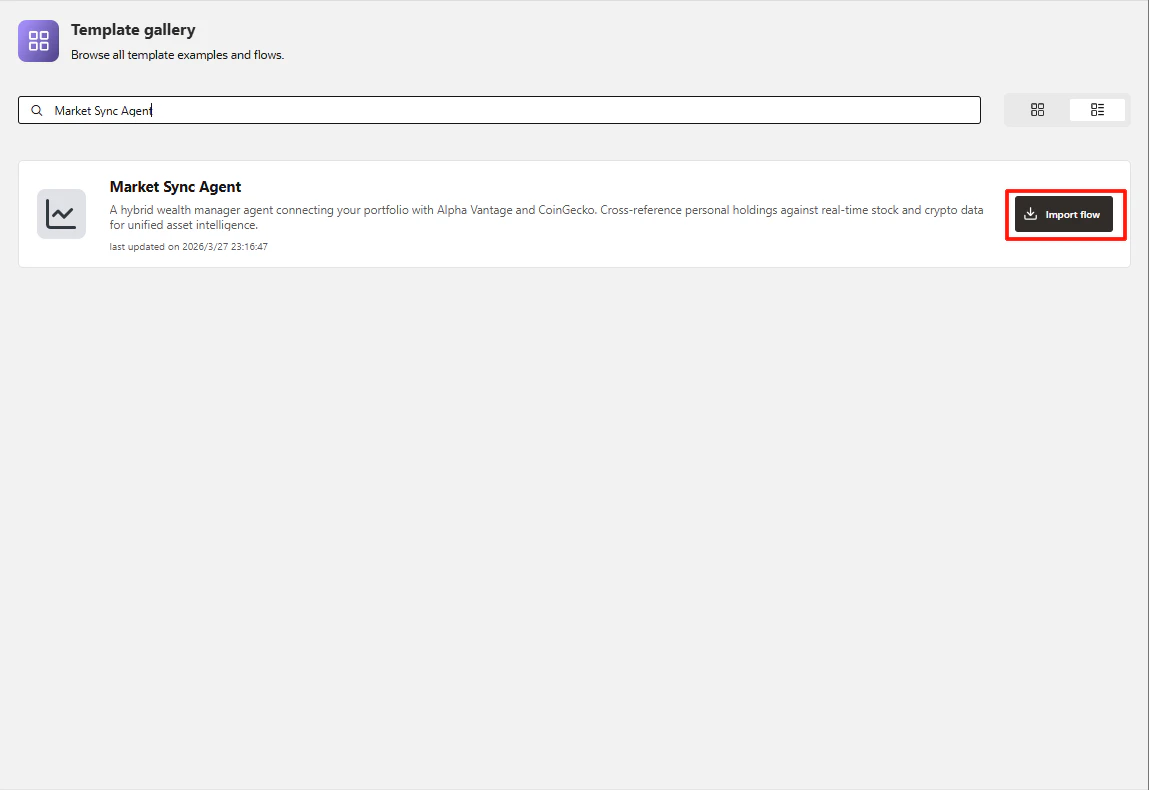Click the magnifier icon in search box

pos(37,111)
